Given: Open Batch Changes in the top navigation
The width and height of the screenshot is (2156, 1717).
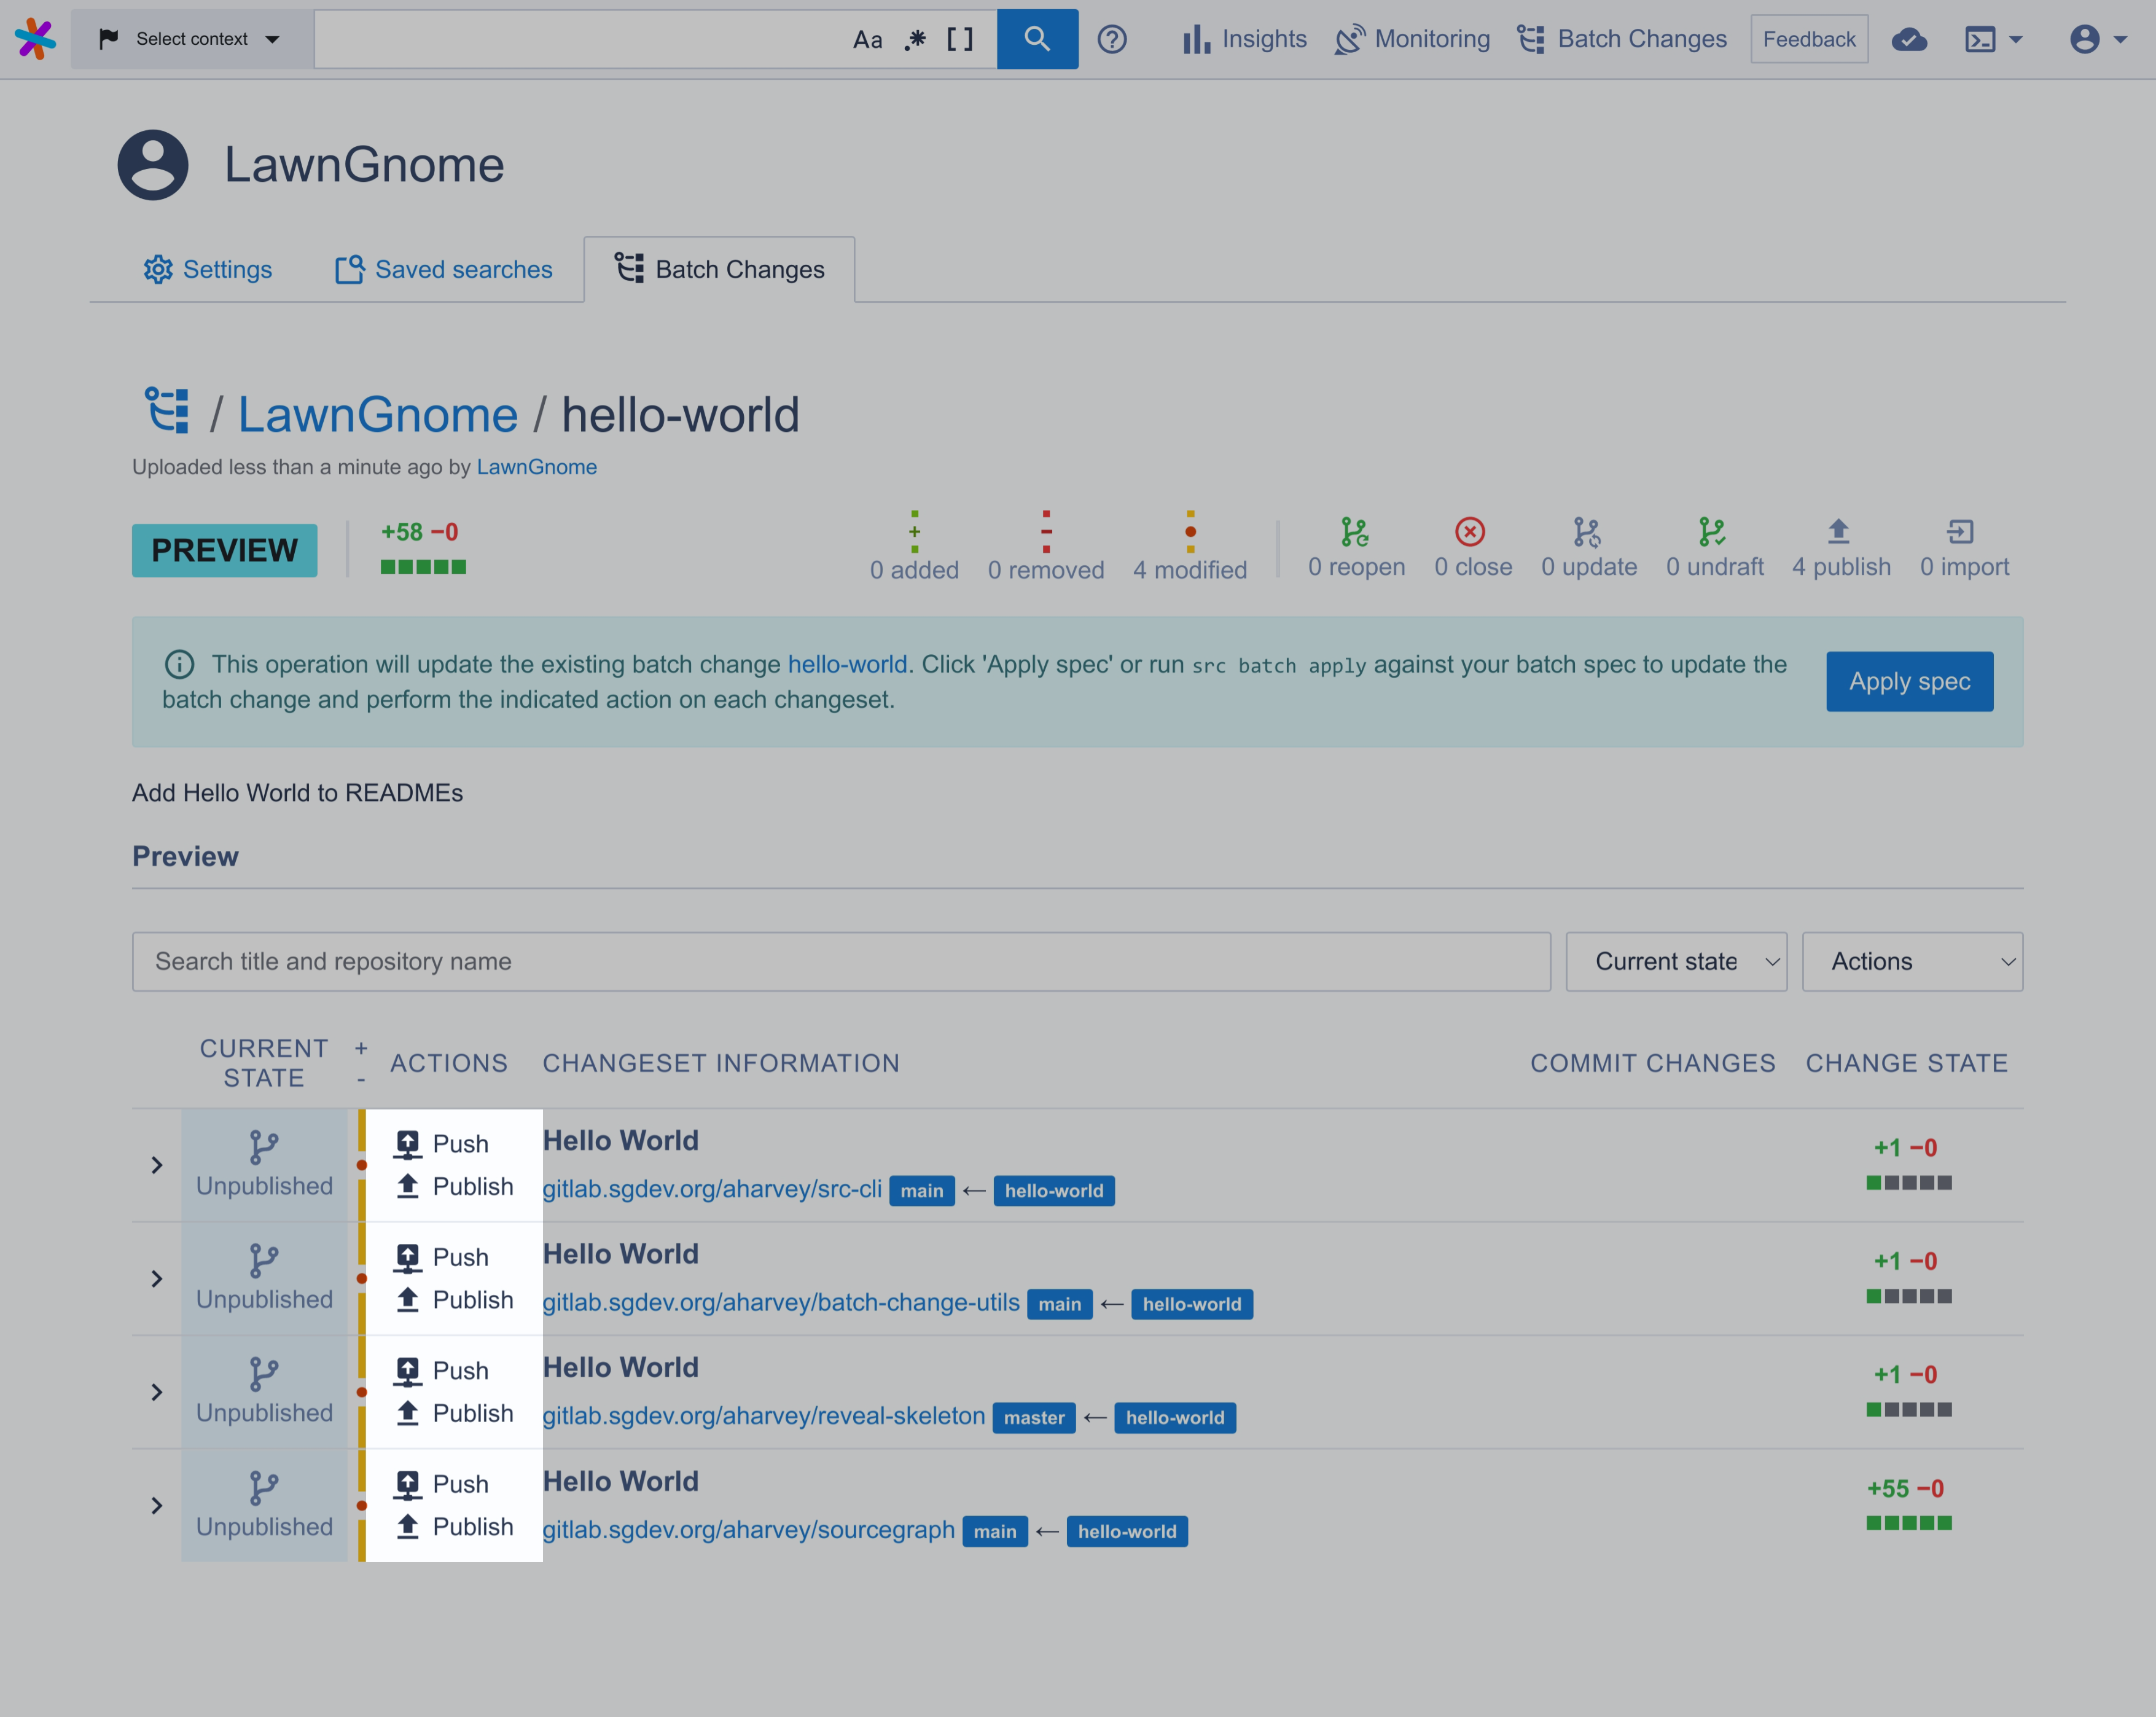Looking at the screenshot, I should (1622, 39).
